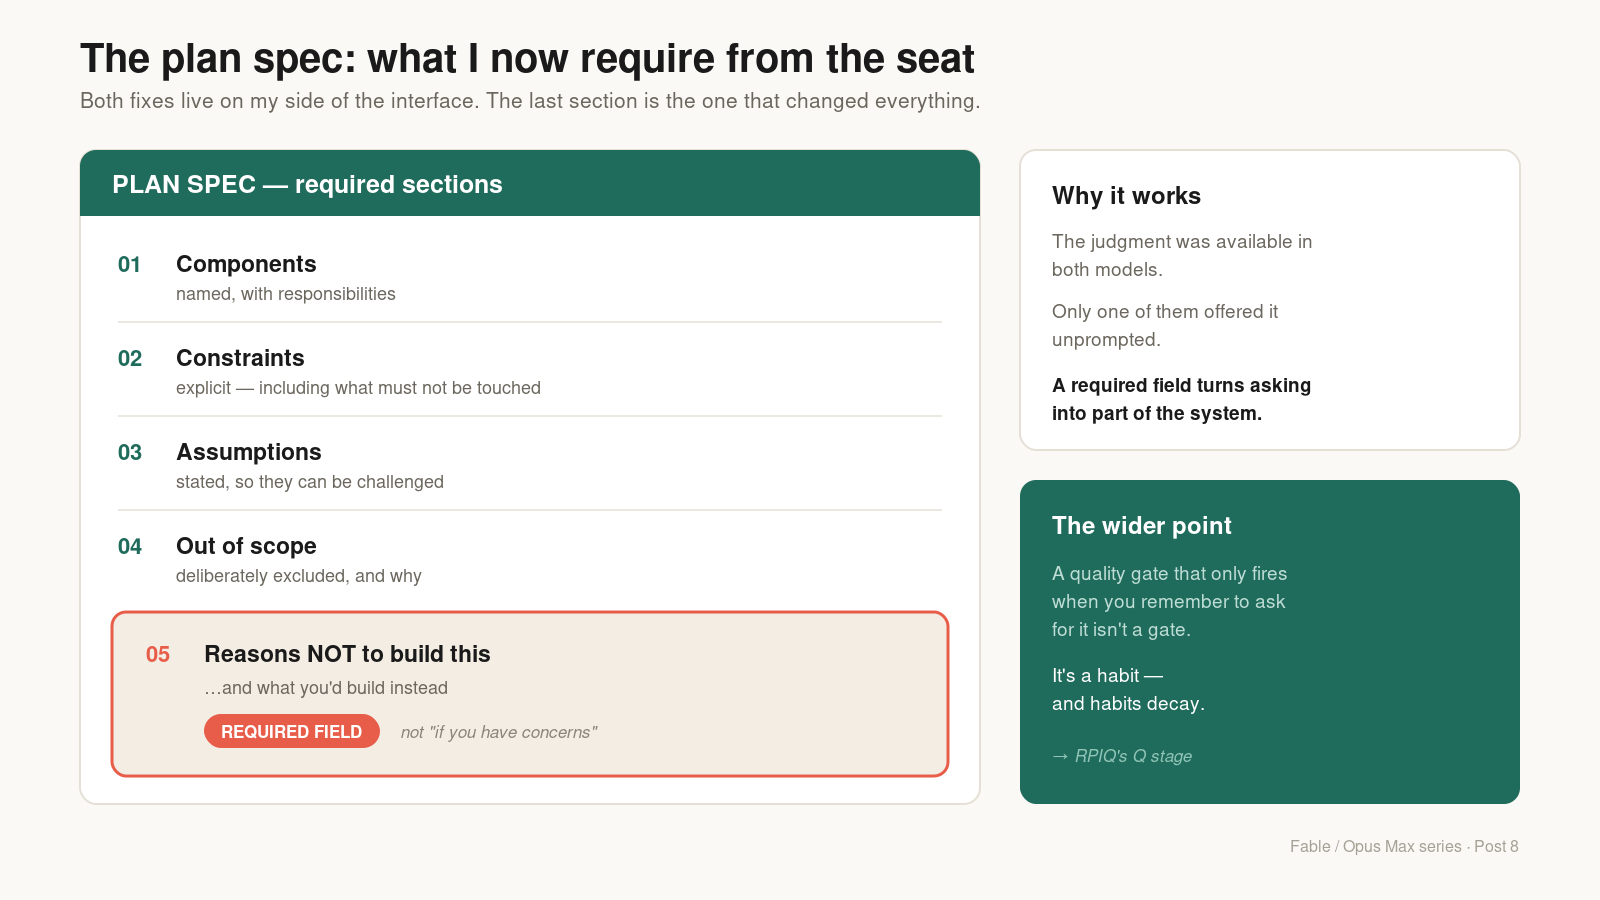The height and width of the screenshot is (900, 1600).
Task: Click the red number 05 marker
Action: [158, 654]
